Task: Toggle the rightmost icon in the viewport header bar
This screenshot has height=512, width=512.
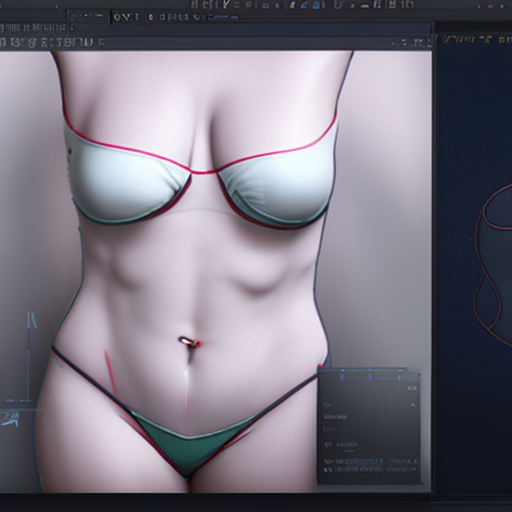Action: point(428,43)
